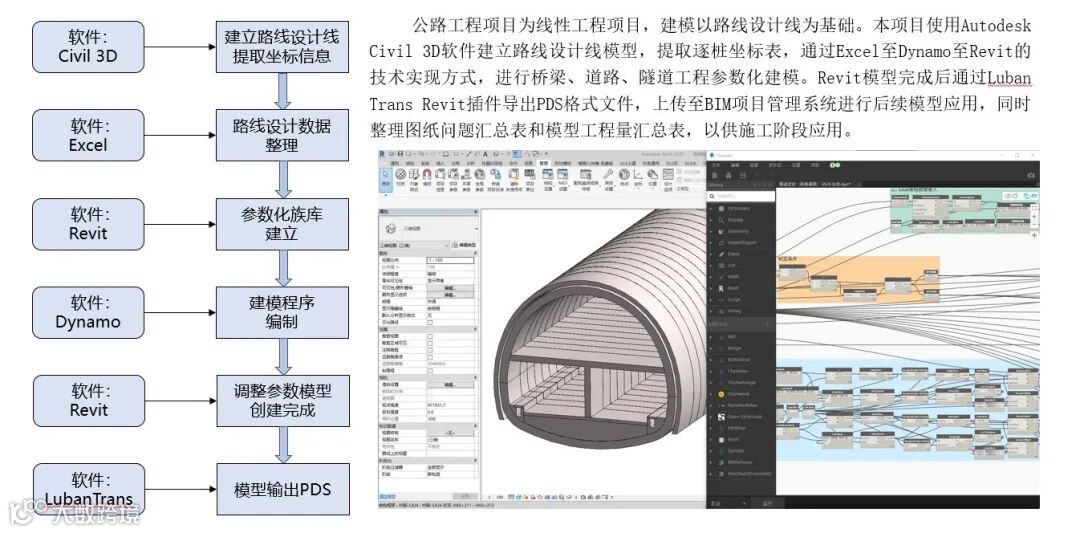Click Dynamo export image camera icon
The width and height of the screenshot is (1080, 533).
point(1031,175)
